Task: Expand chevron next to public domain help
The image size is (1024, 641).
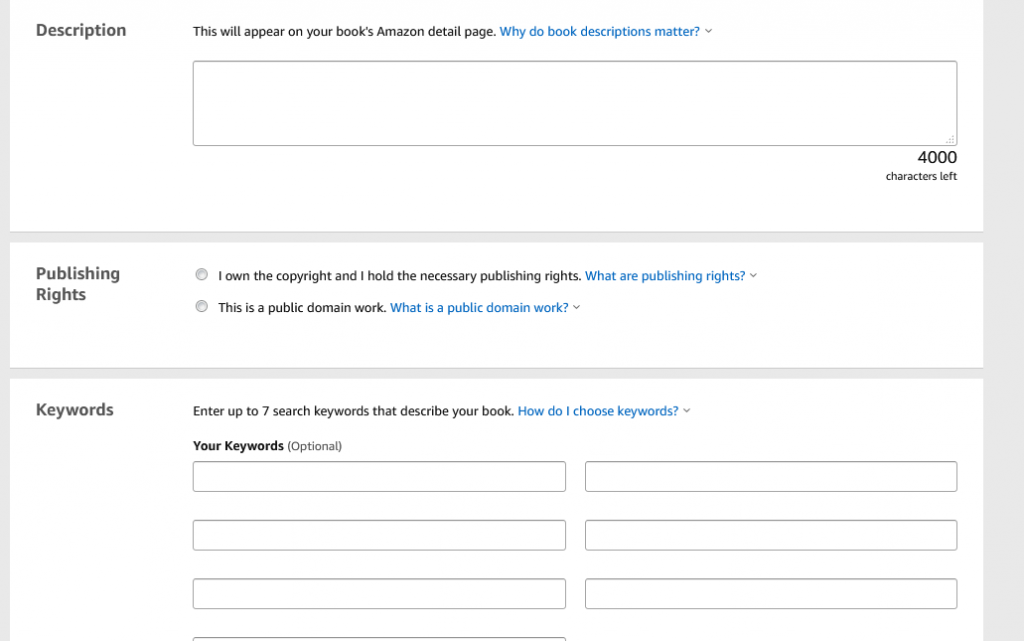Action: click(577, 307)
